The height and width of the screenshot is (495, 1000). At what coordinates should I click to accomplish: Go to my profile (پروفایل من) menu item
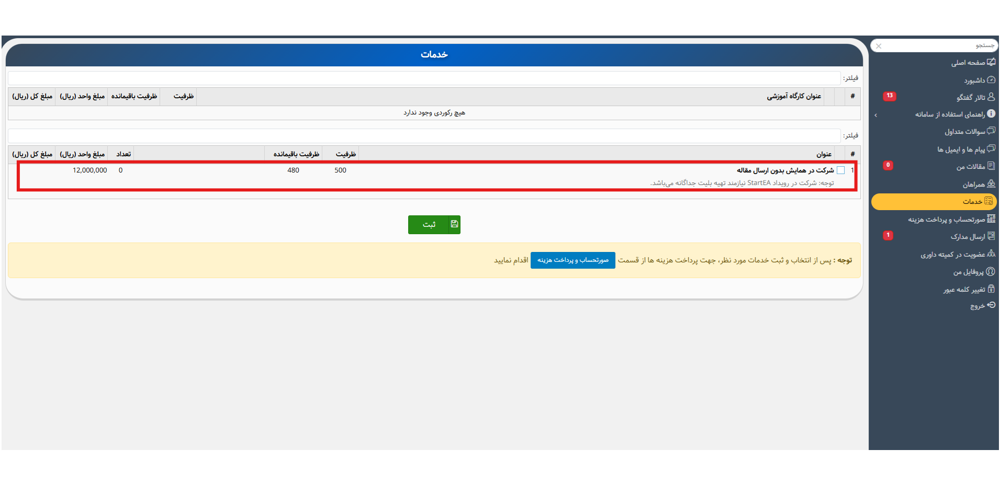tap(967, 272)
